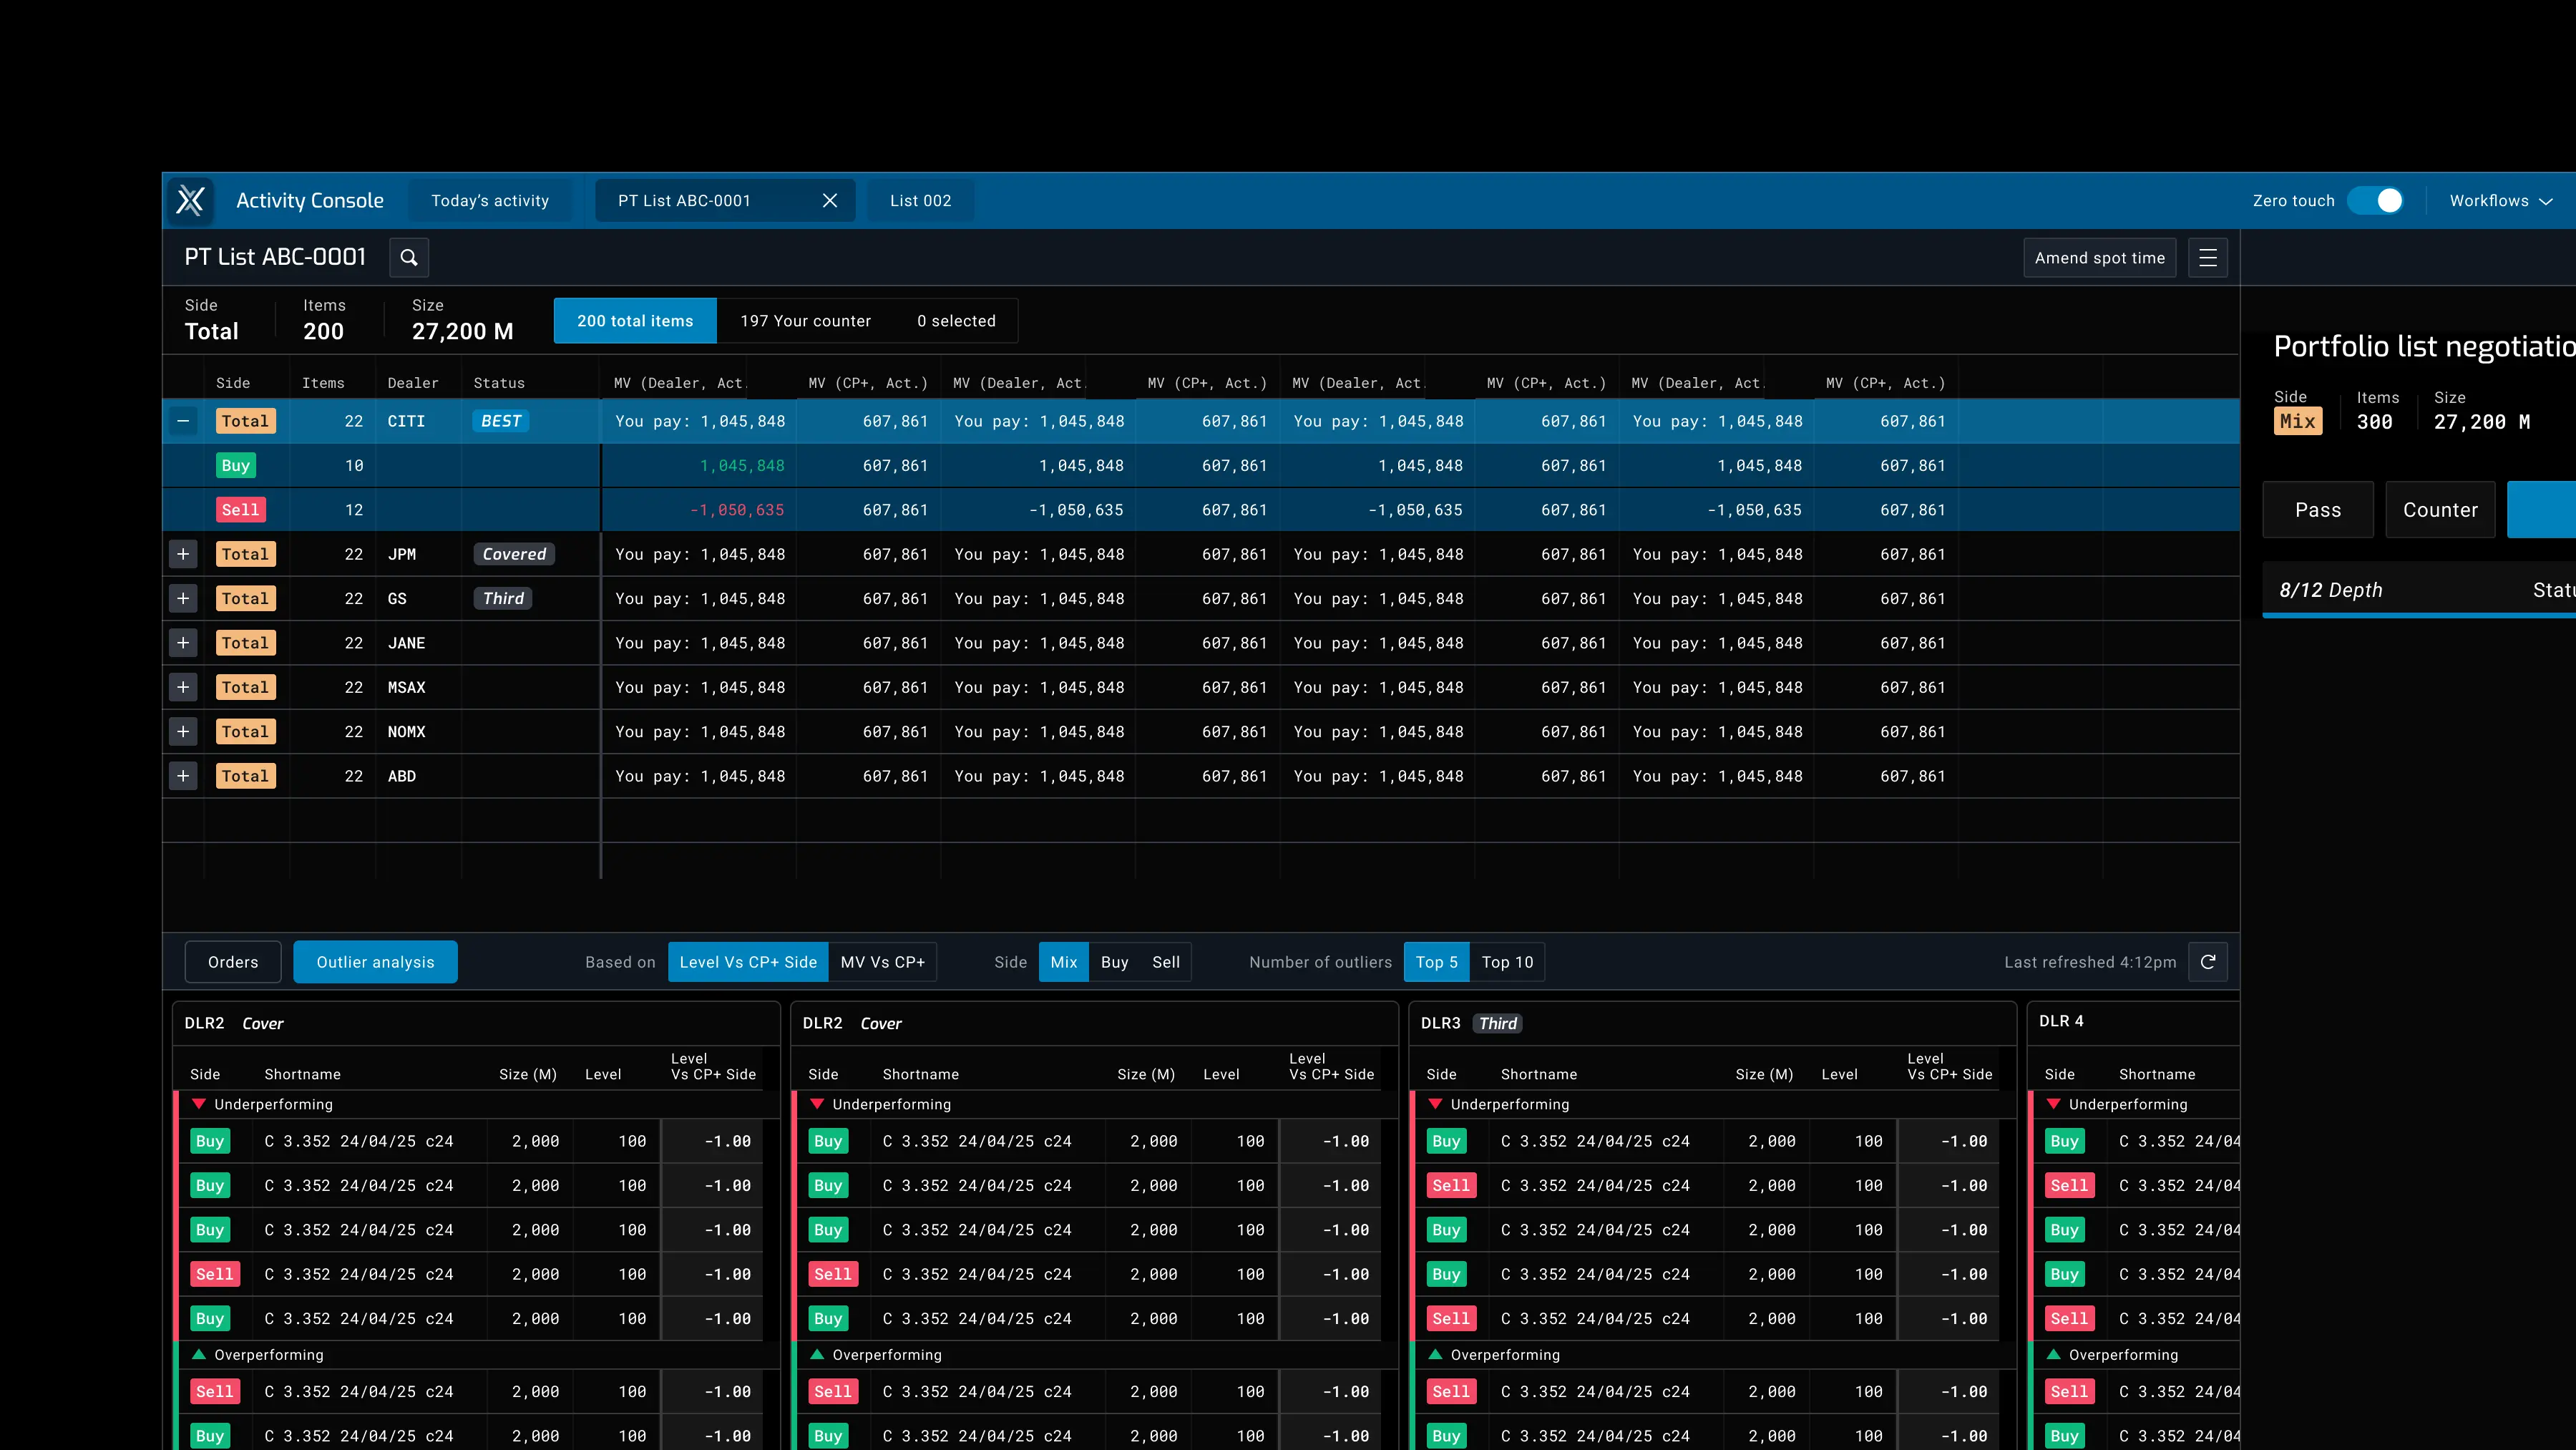The width and height of the screenshot is (2576, 1450).
Task: Click the Dealer column header
Action: 413,383
